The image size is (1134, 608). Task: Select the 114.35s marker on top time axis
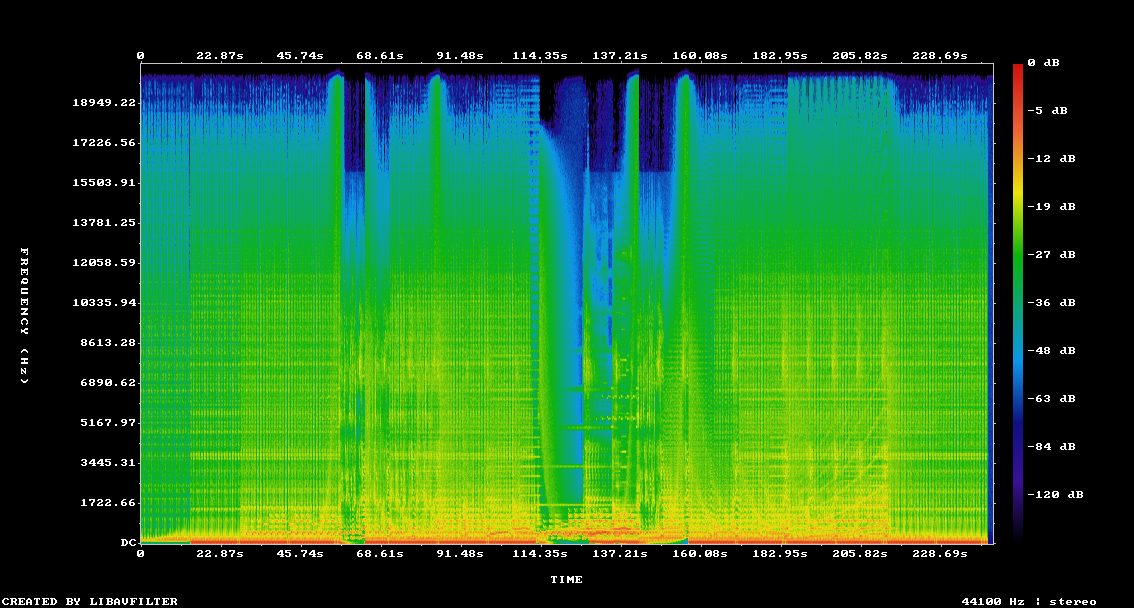click(x=540, y=55)
